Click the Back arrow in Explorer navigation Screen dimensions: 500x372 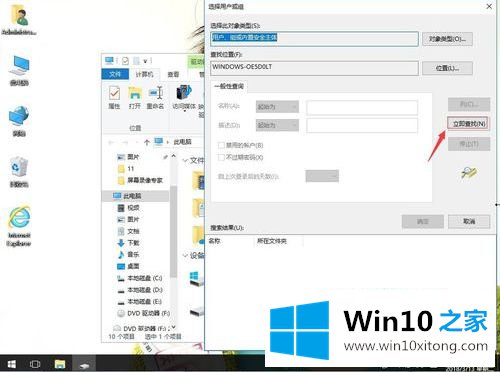[x=111, y=142]
